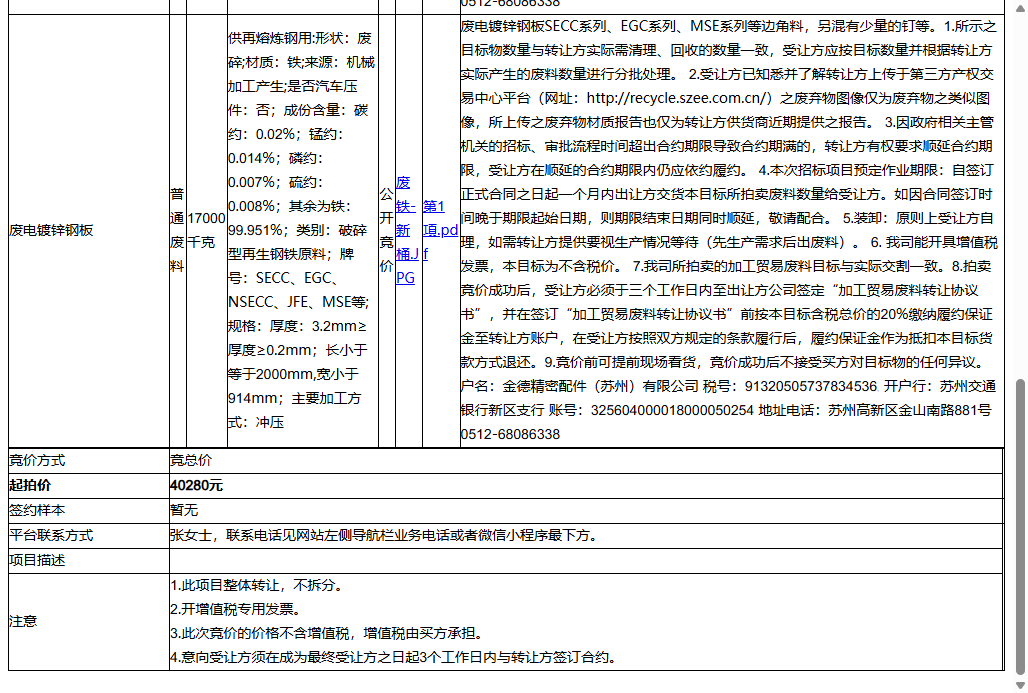Click note 3 about 增值税由买方承担
This screenshot has width=1028, height=693.
click(328, 633)
